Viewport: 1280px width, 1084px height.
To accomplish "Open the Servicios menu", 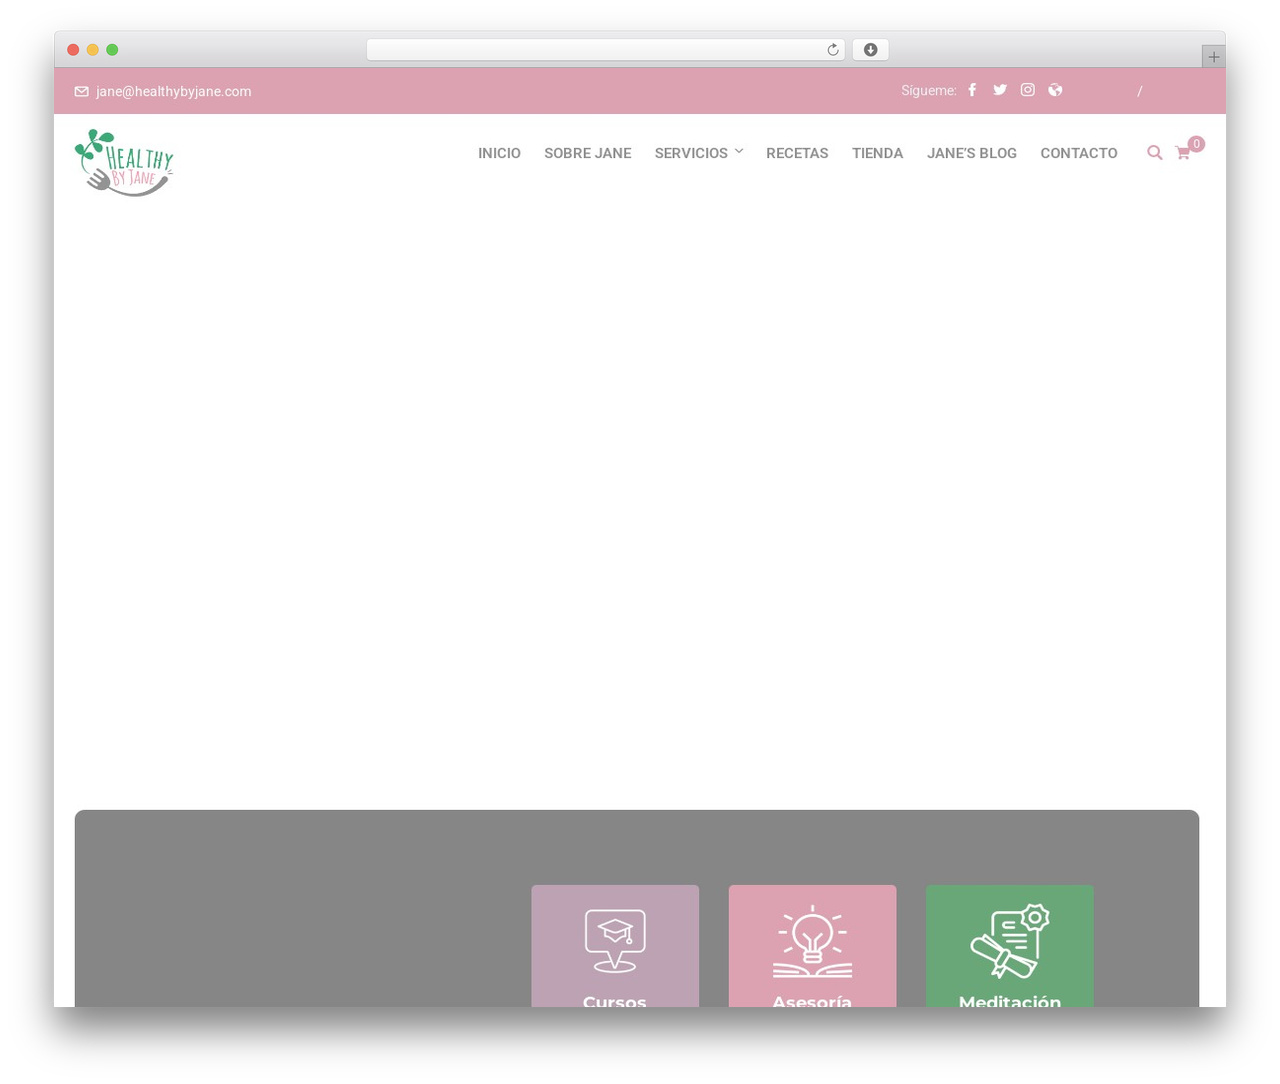I will pyautogui.click(x=691, y=153).
